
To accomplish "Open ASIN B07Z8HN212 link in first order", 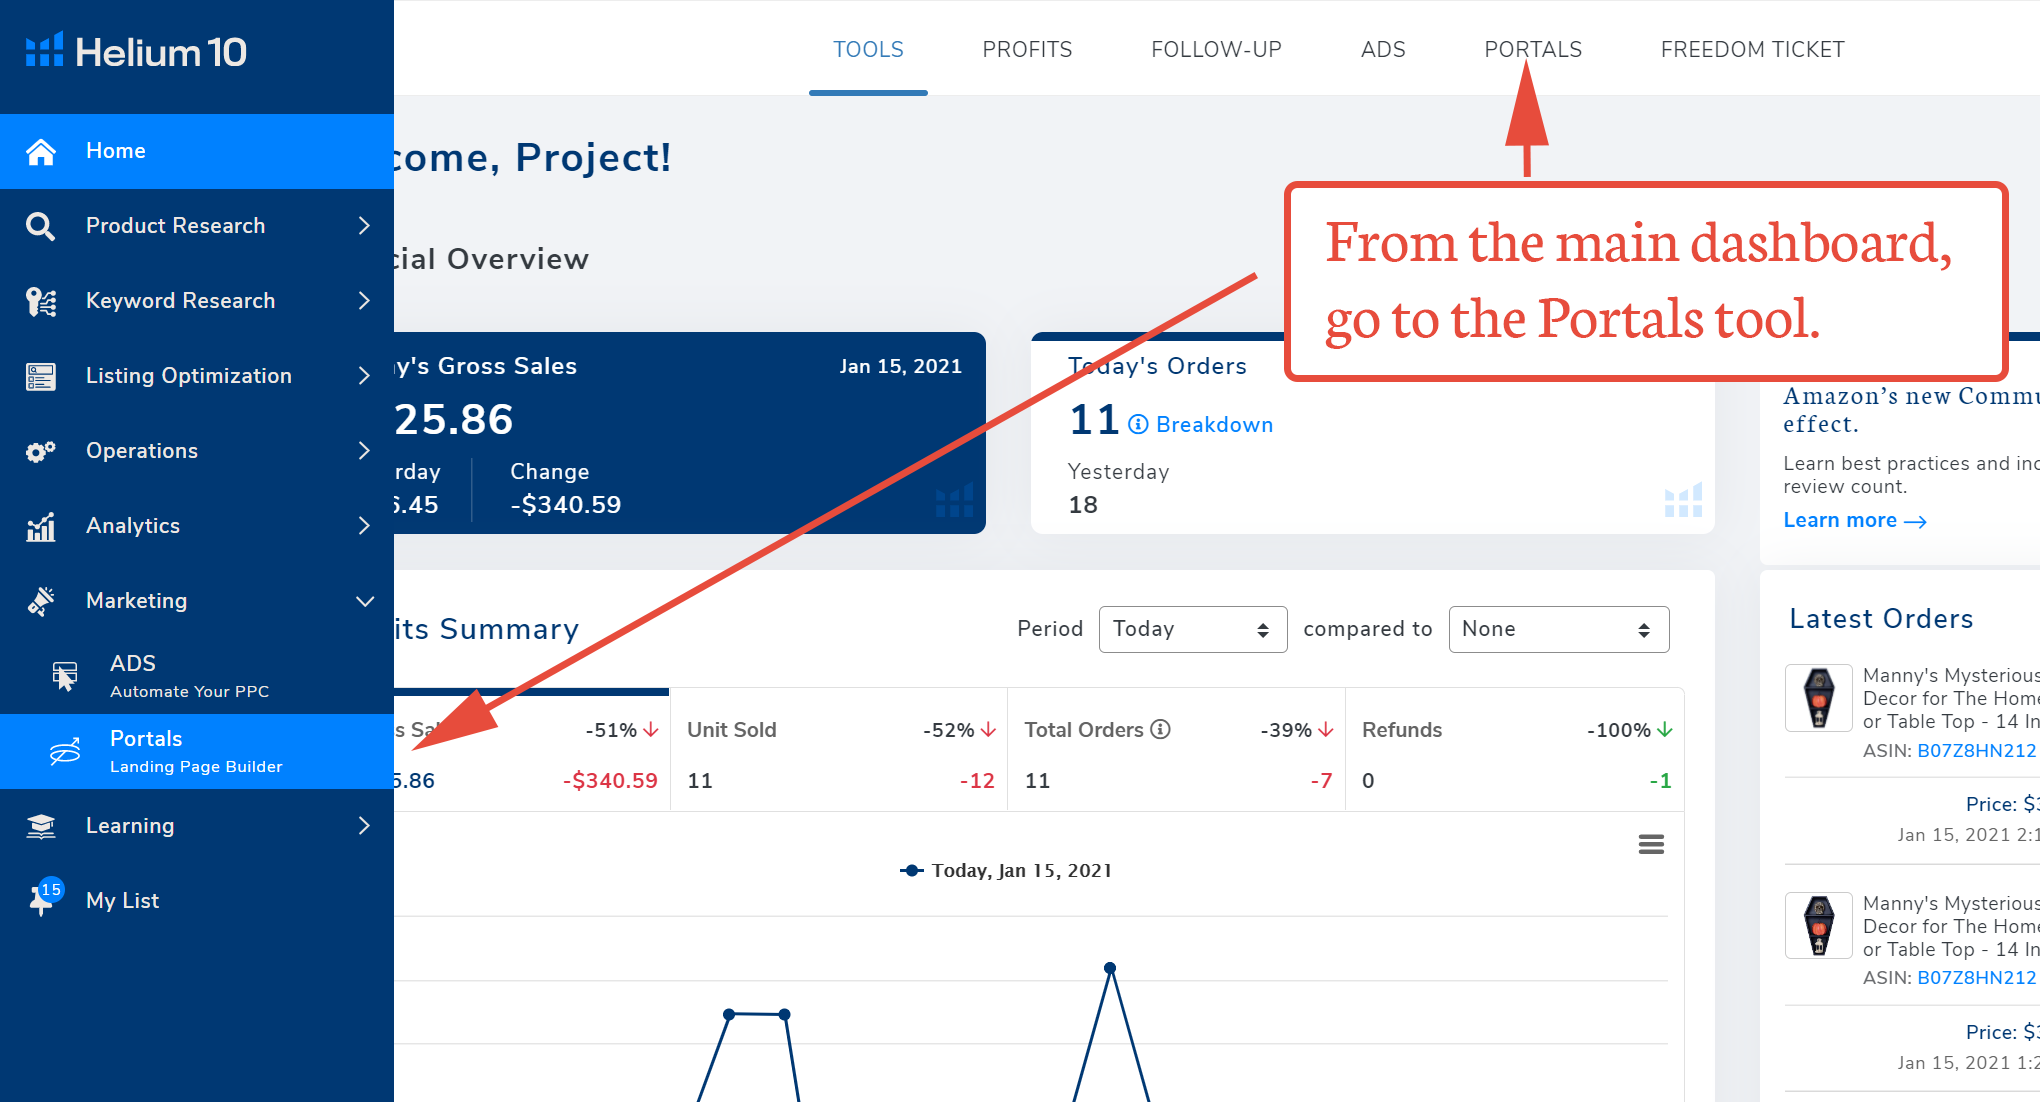I will click(x=1975, y=750).
